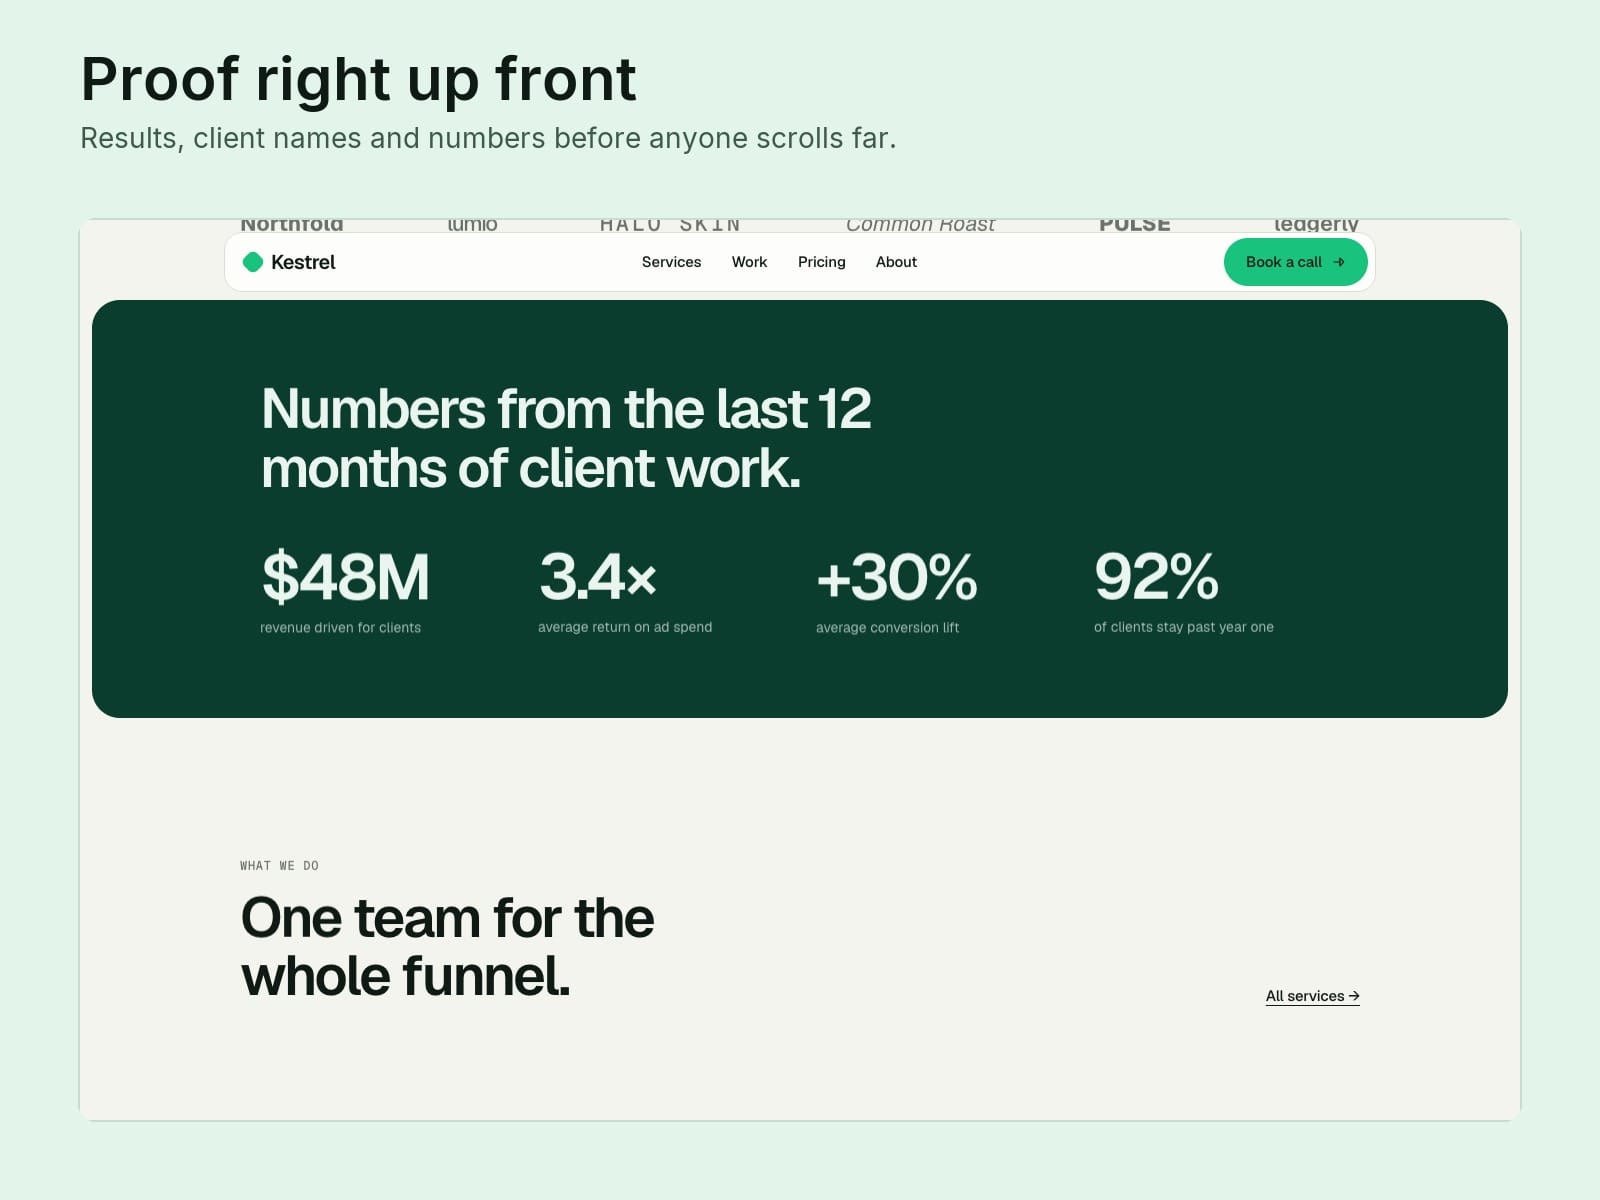
Task: Select the Northfold client logo
Action: (x=292, y=225)
